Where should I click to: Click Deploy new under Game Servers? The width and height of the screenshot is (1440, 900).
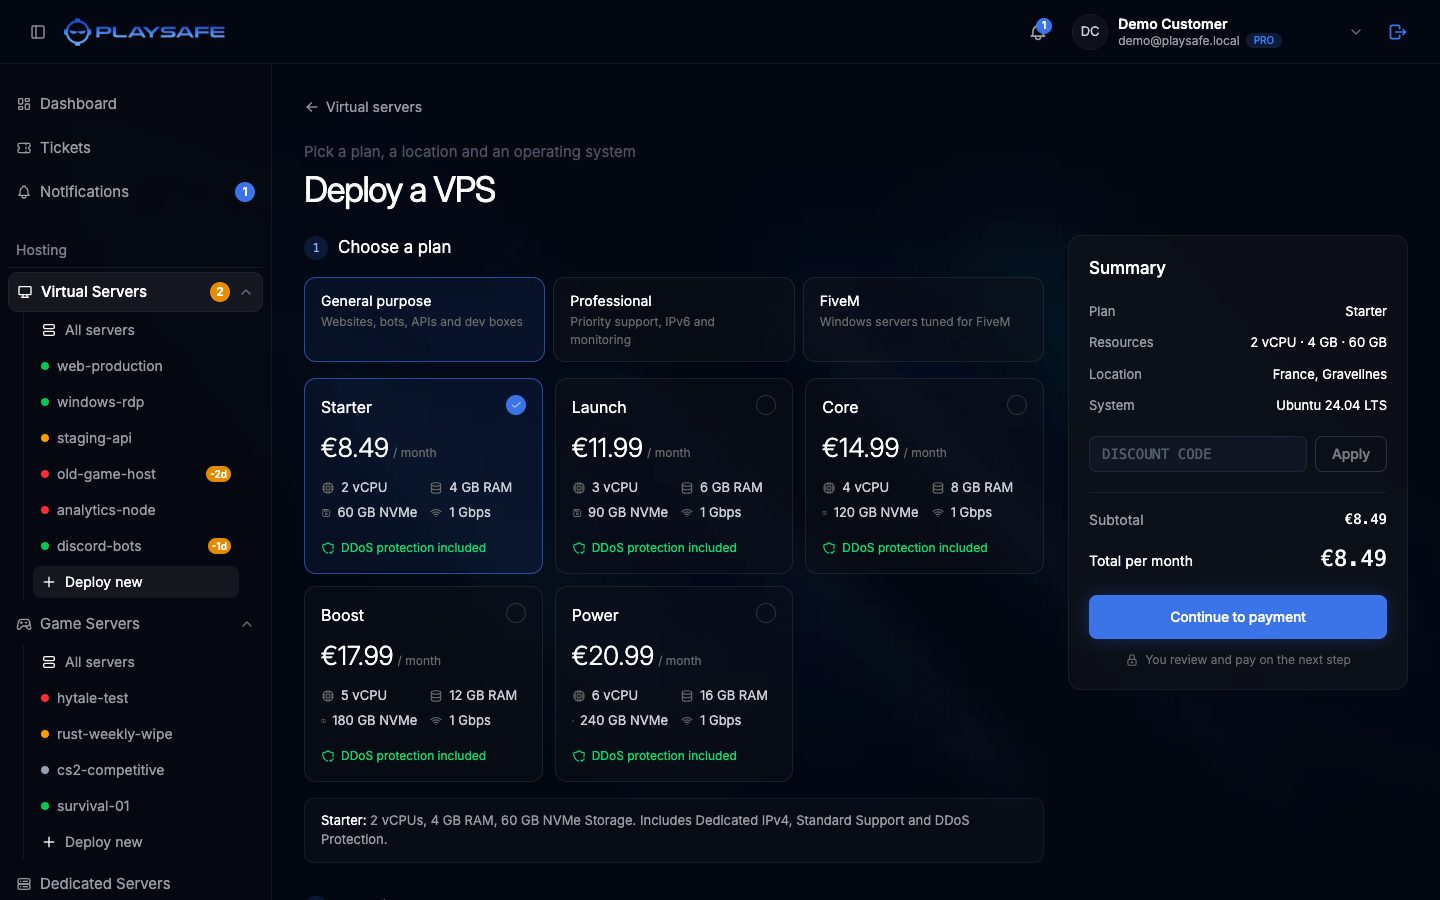136,842
